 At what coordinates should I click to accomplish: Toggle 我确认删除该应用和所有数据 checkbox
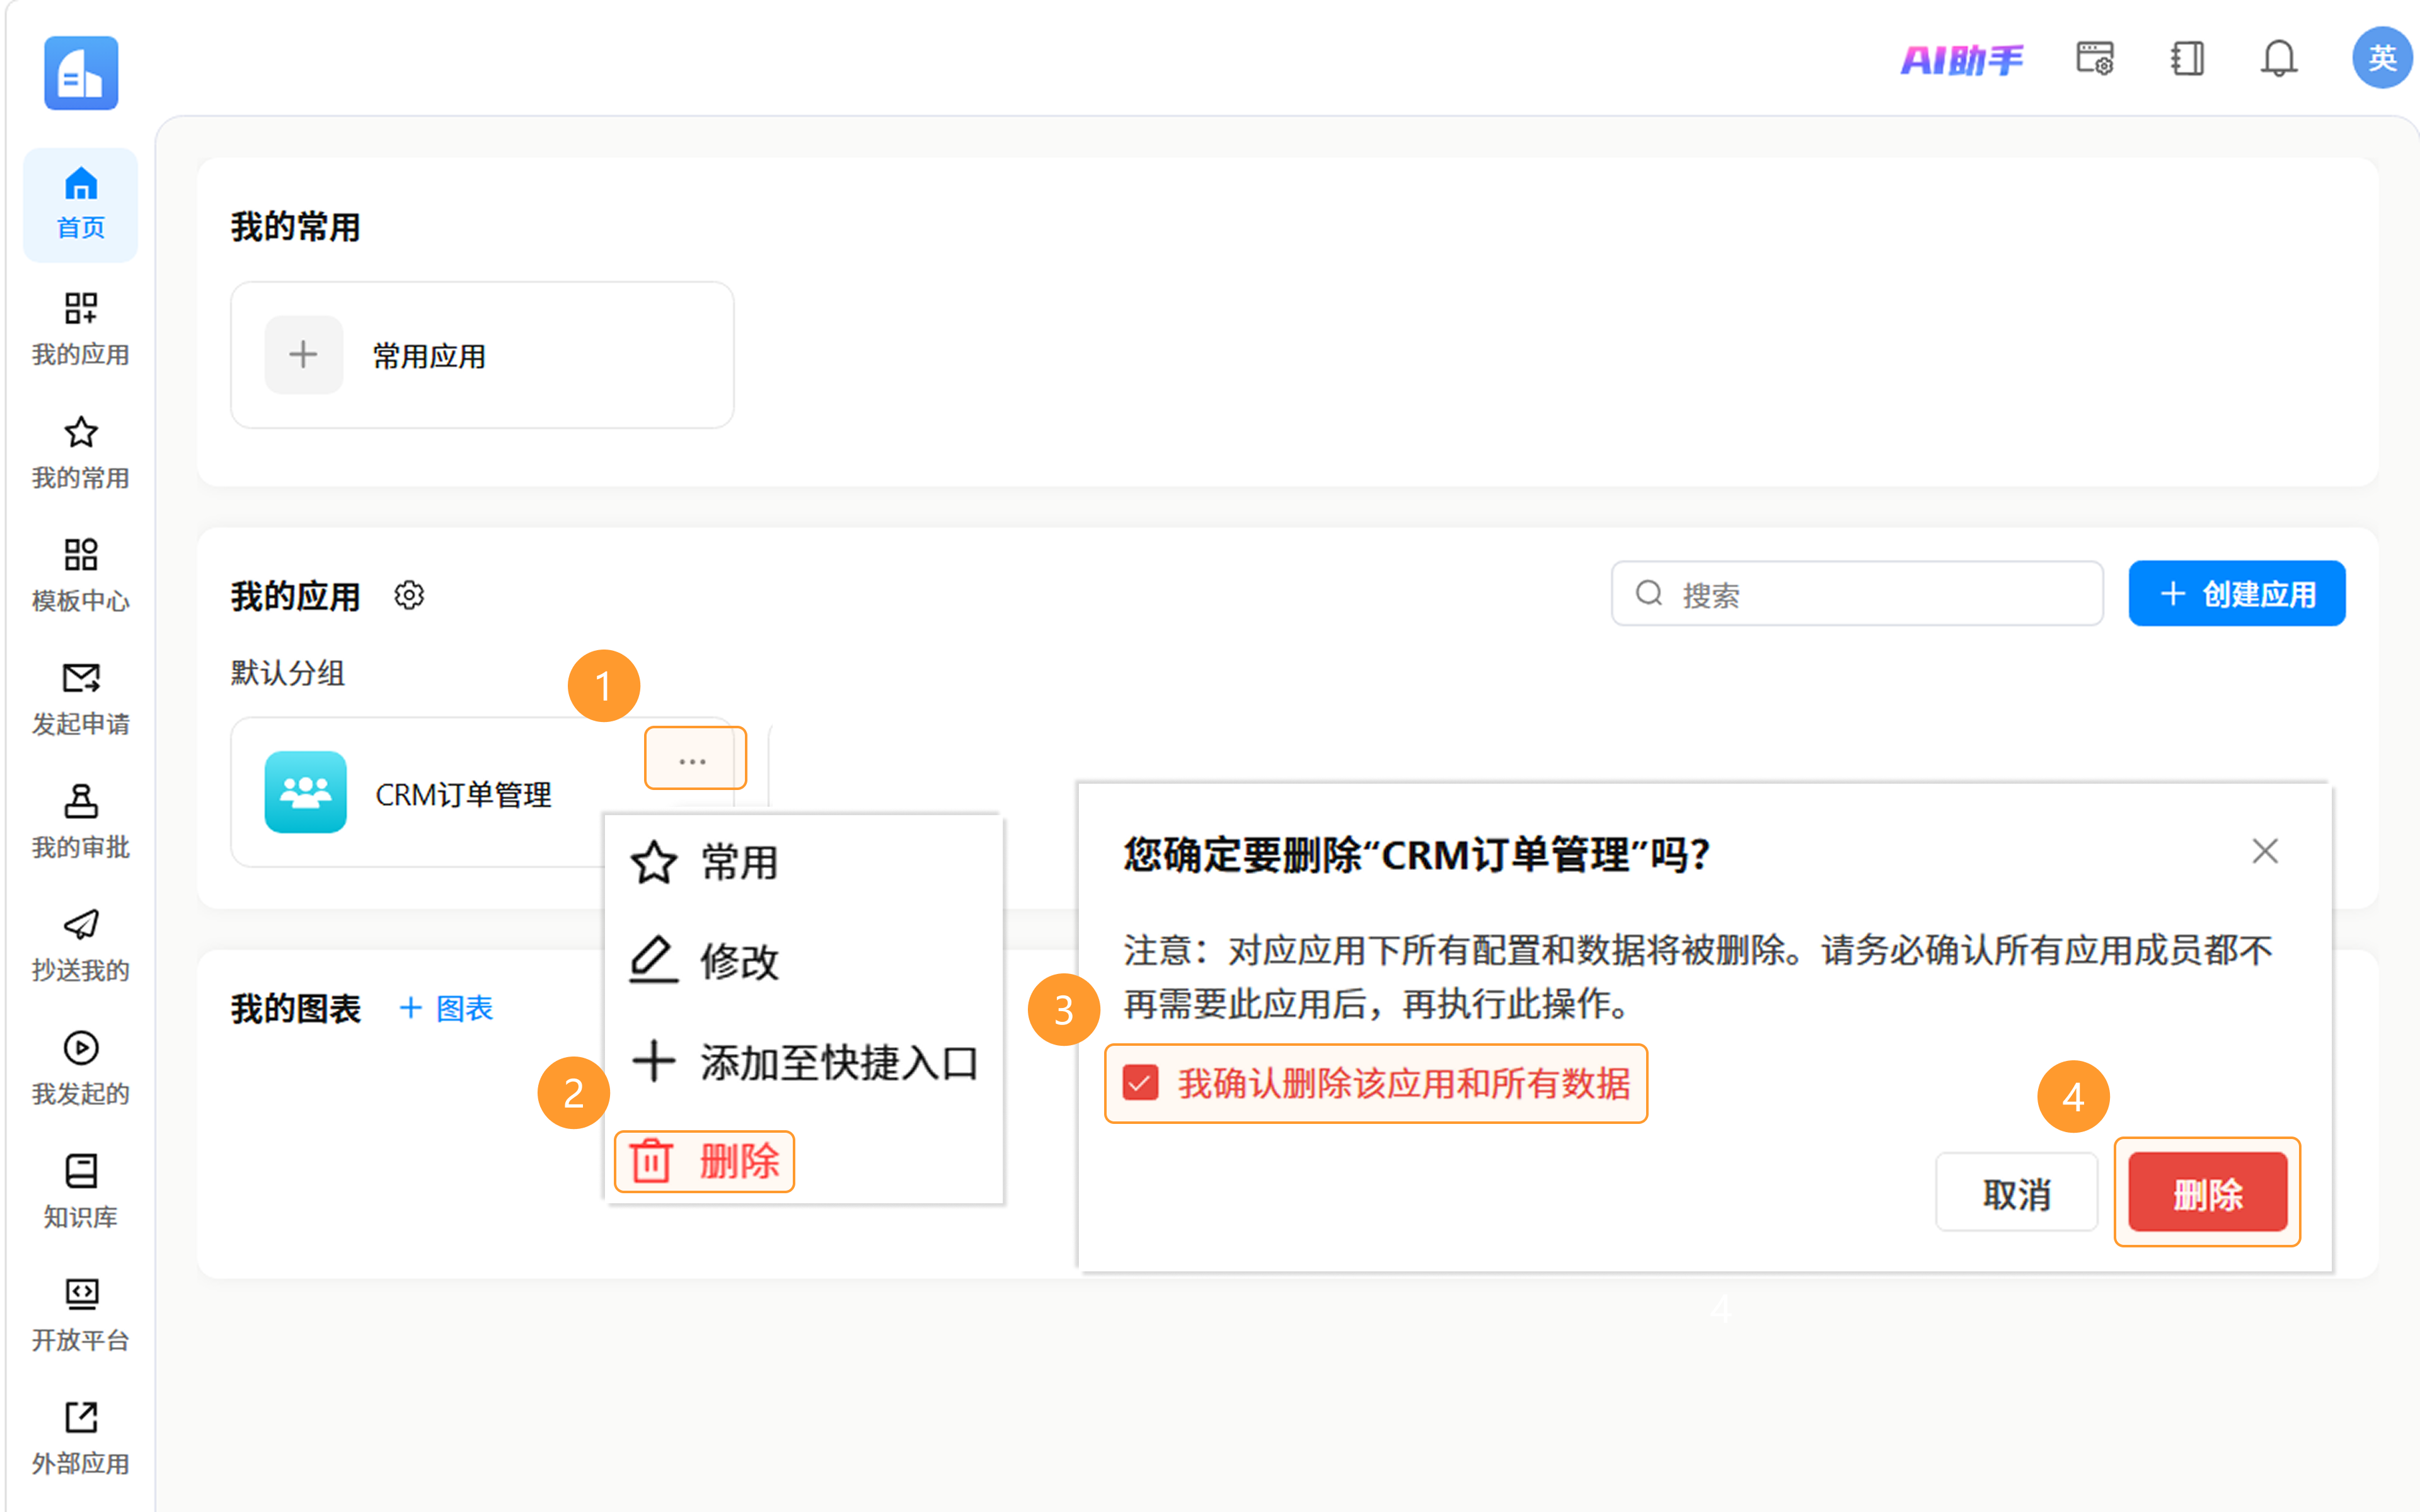point(1140,1083)
